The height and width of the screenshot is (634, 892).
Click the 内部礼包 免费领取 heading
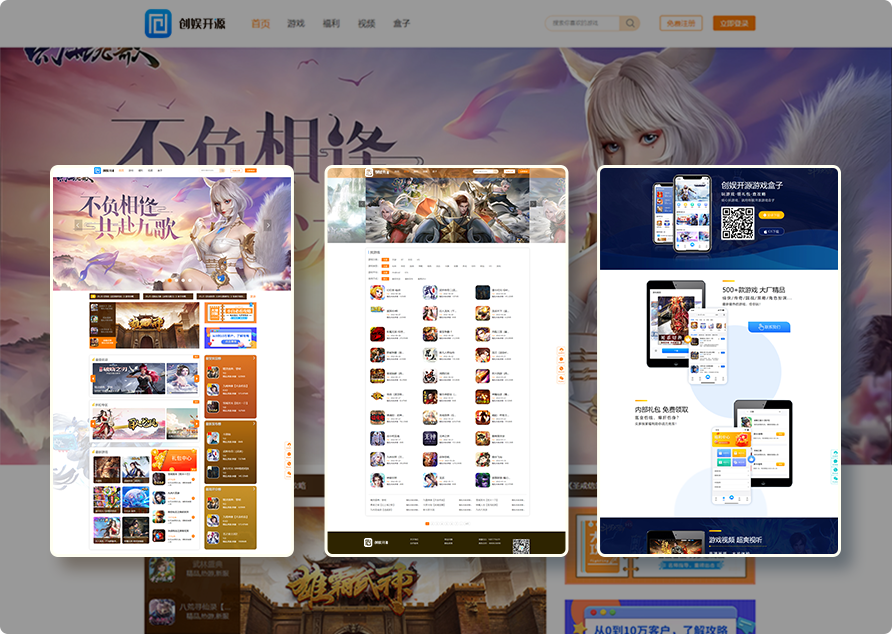[x=662, y=409]
